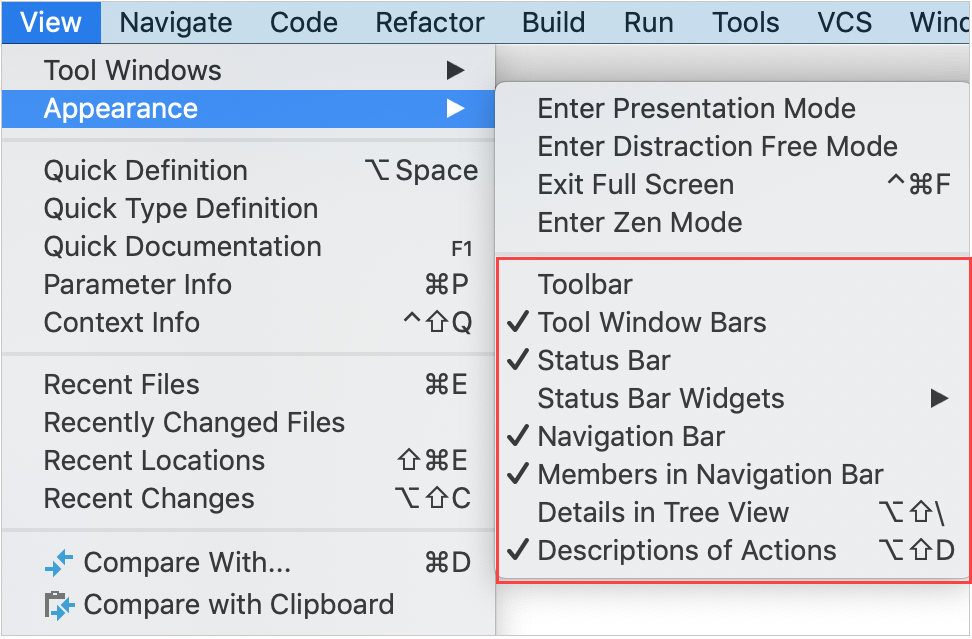This screenshot has height=639, width=972.
Task: Select Enter Presentation Mode
Action: click(x=696, y=109)
